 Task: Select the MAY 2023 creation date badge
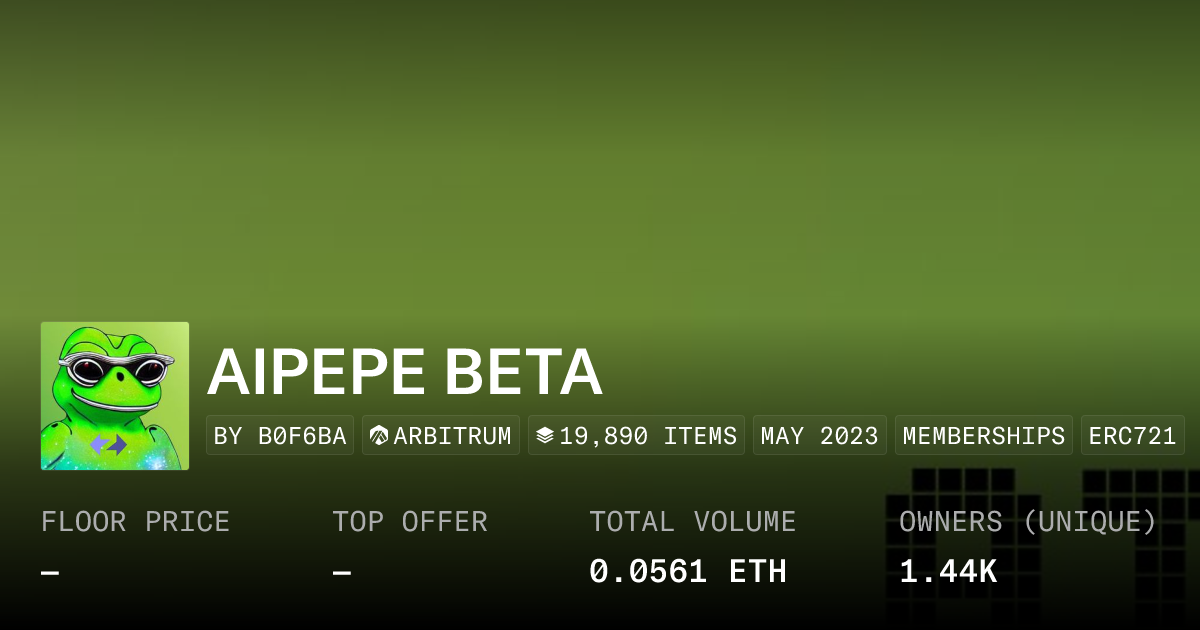819,436
